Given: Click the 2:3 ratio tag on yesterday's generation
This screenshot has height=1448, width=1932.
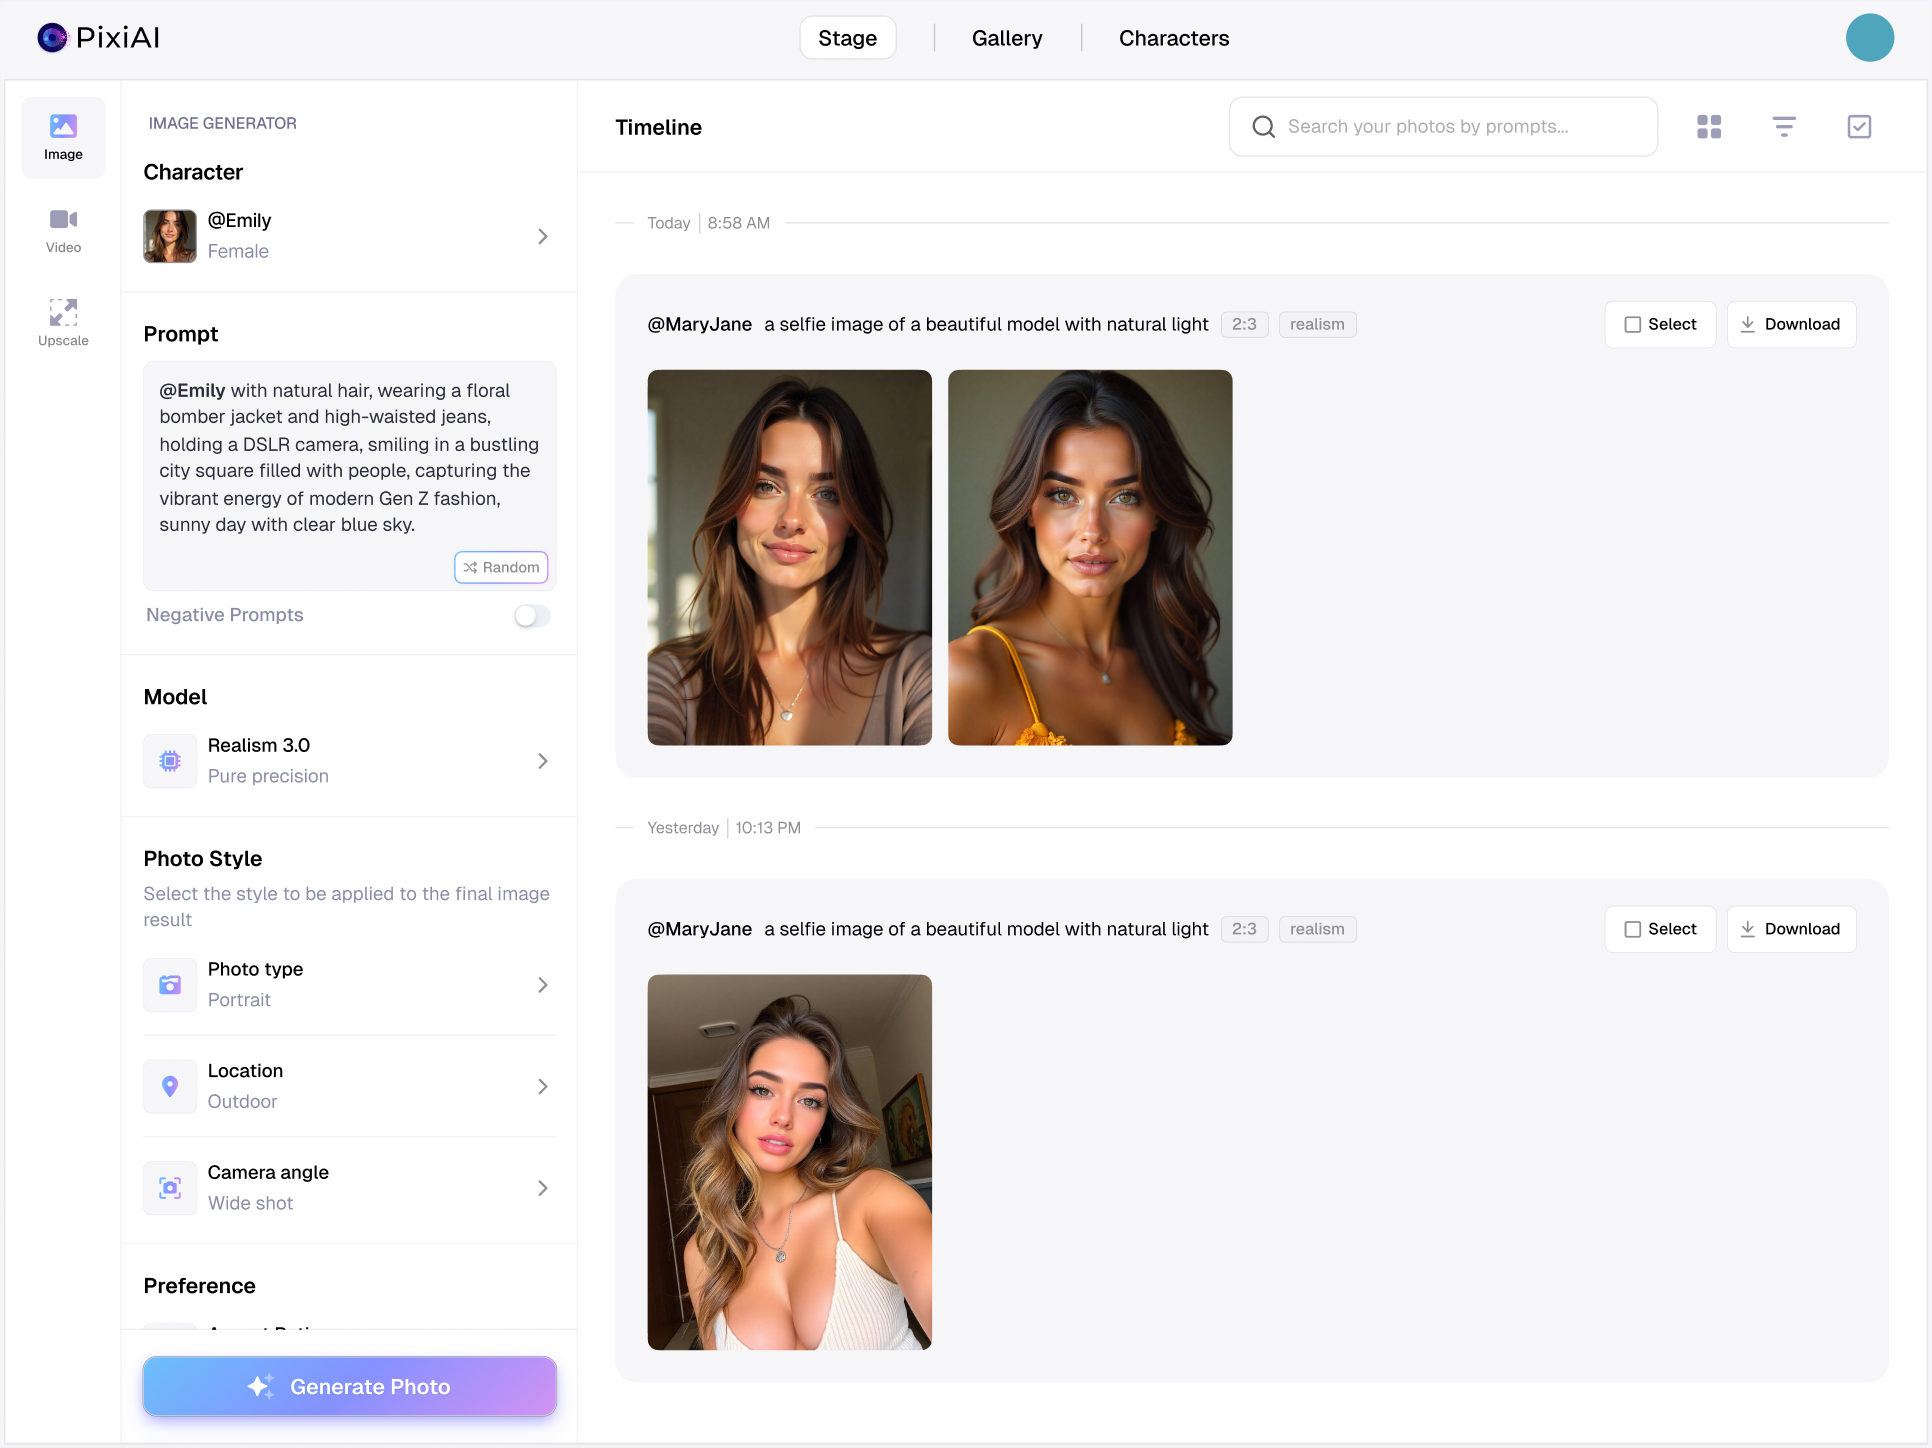Looking at the screenshot, I should tap(1244, 930).
